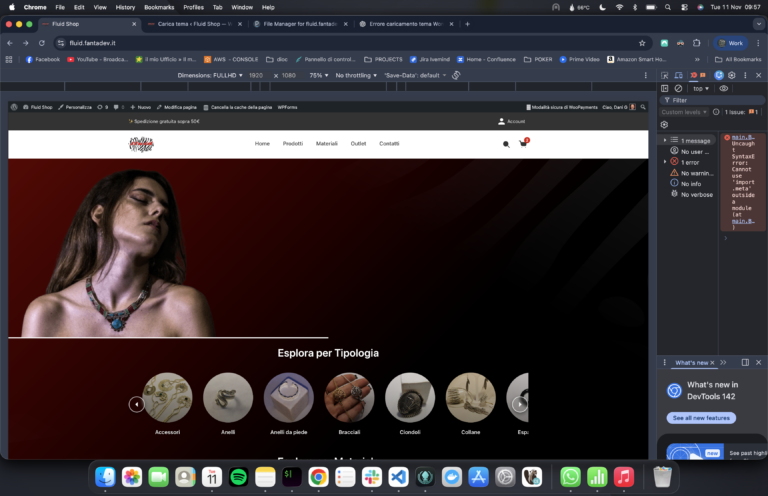Click the console Filter input field
This screenshot has width=768, height=496.
(710, 100)
